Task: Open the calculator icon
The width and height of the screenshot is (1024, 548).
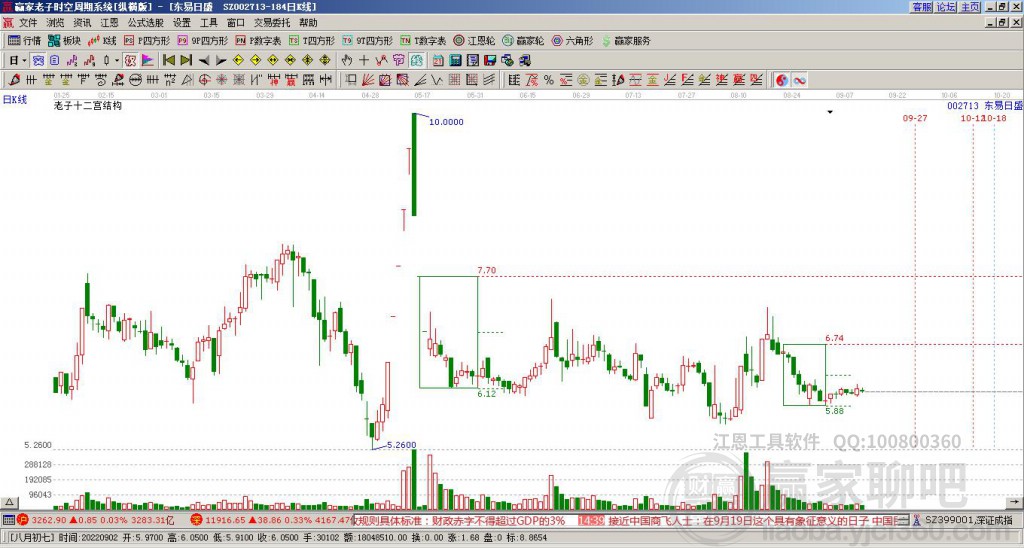Action: 455,61
